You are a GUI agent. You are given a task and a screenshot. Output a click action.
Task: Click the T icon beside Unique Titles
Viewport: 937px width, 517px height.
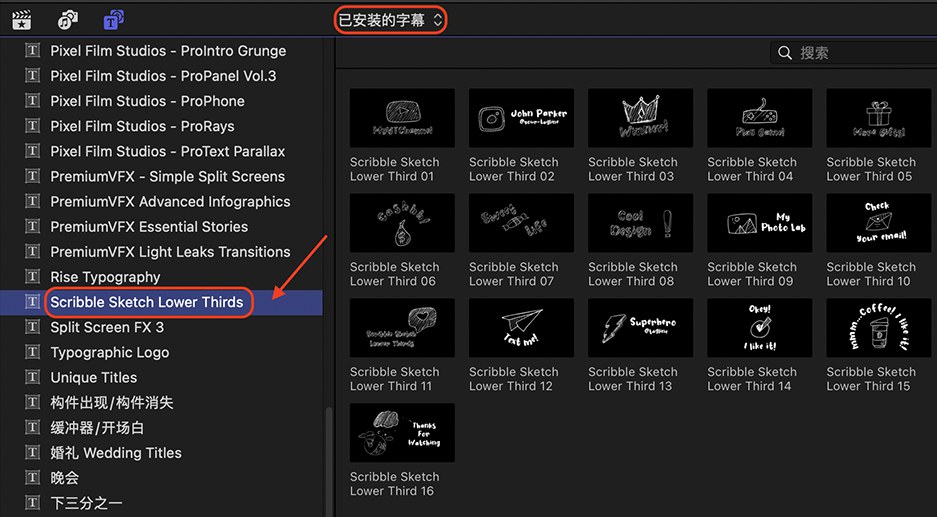pos(32,377)
